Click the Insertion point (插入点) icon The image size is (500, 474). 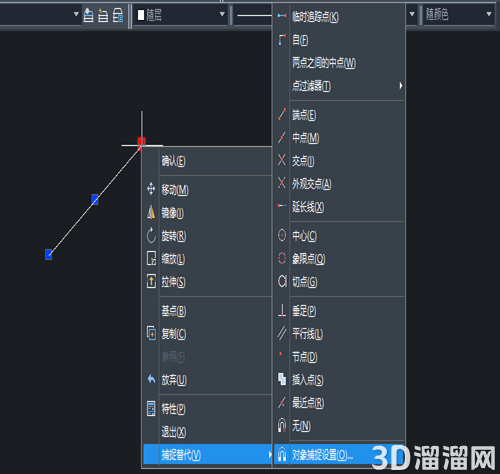pos(282,379)
